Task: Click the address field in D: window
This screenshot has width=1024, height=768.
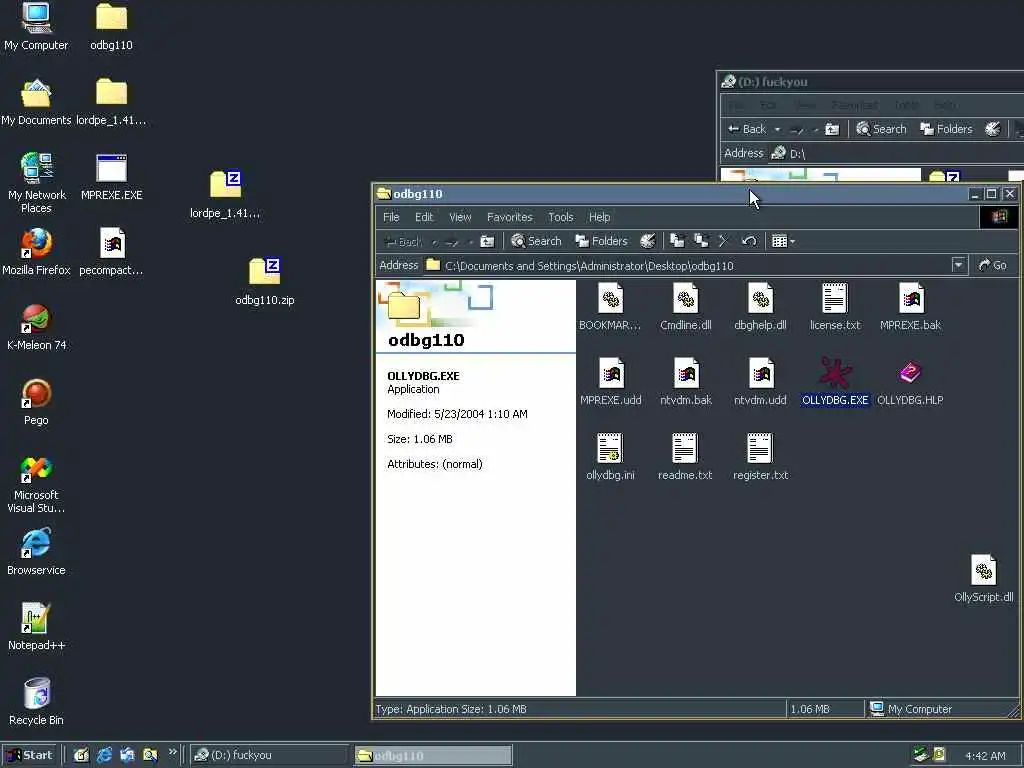Action: point(895,153)
